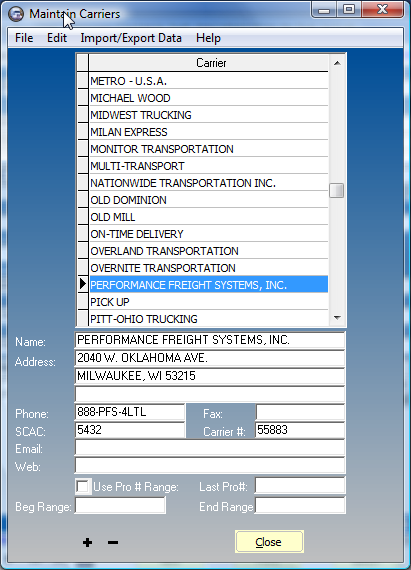
Task: Click the Maintain Carriers title bar app icon
Action: pos(16,14)
